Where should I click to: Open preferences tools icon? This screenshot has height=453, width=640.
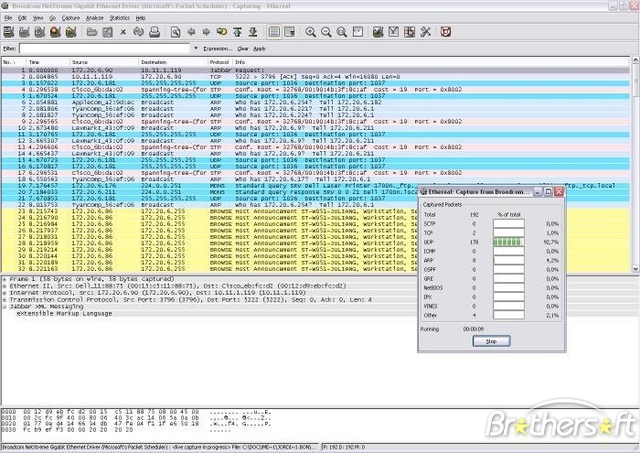(425, 32)
